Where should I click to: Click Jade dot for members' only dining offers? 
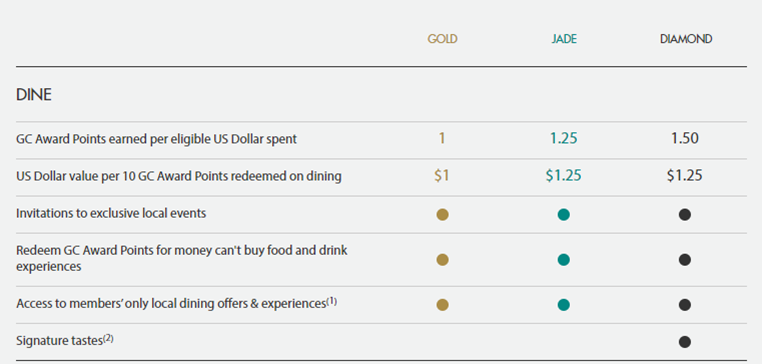564,305
